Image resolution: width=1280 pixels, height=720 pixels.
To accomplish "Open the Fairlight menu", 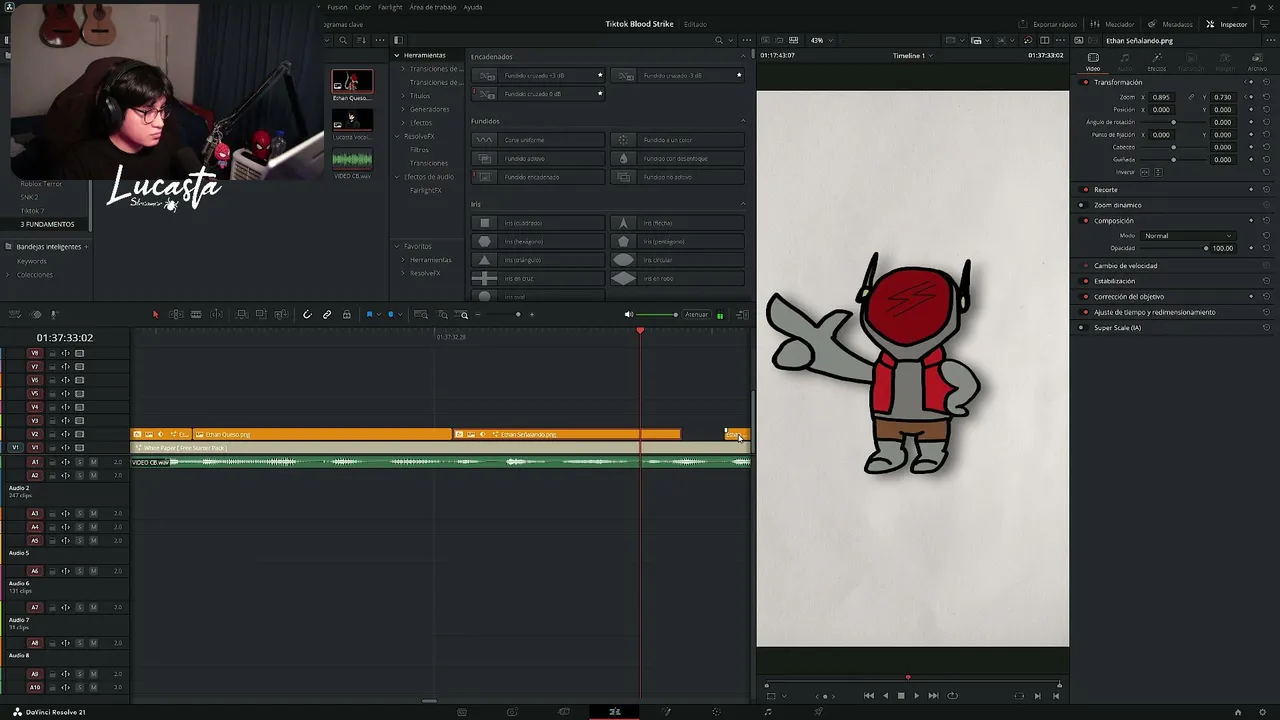I will point(390,7).
